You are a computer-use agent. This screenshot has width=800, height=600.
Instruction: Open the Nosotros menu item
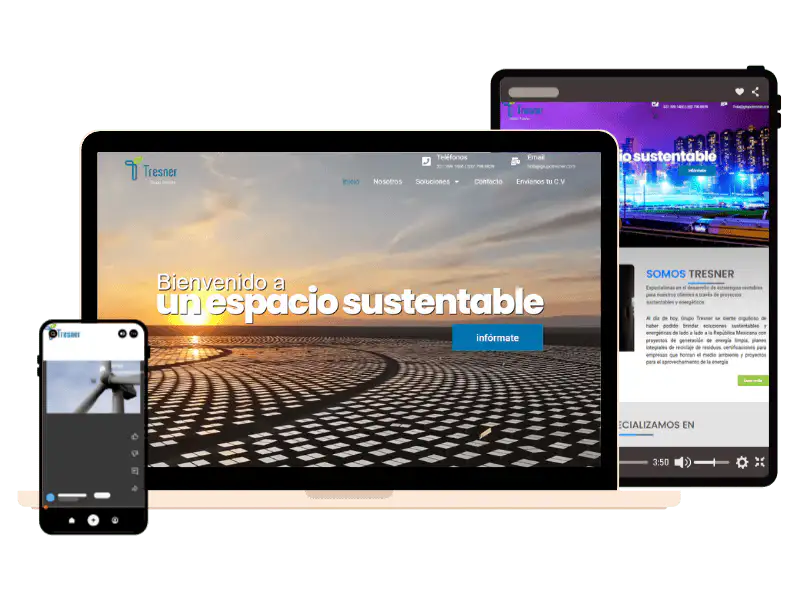point(387,182)
